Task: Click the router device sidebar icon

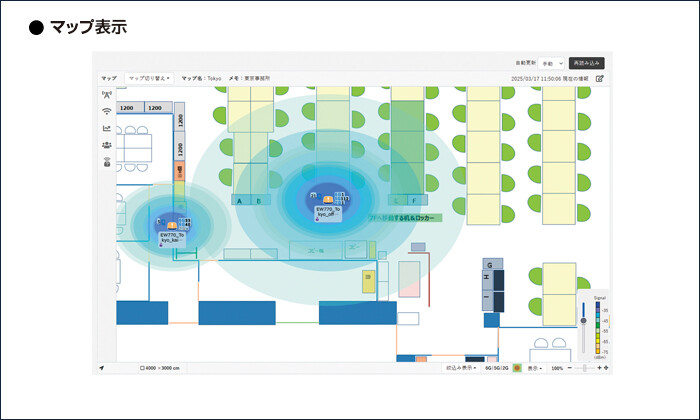Action: 106,161
